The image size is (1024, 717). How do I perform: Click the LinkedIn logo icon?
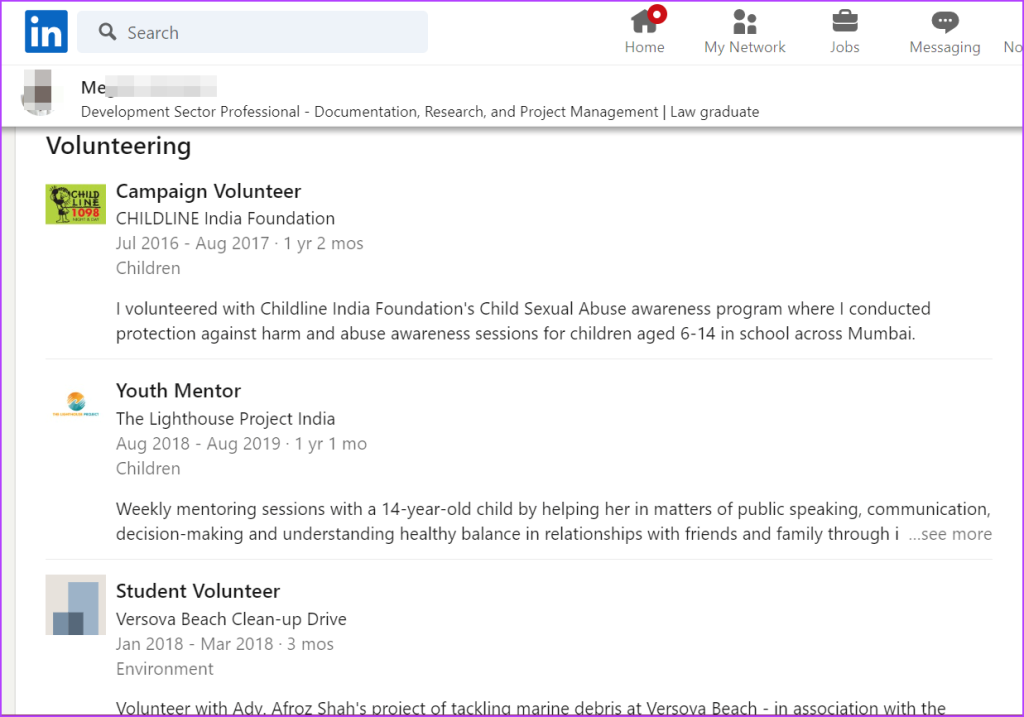[46, 32]
